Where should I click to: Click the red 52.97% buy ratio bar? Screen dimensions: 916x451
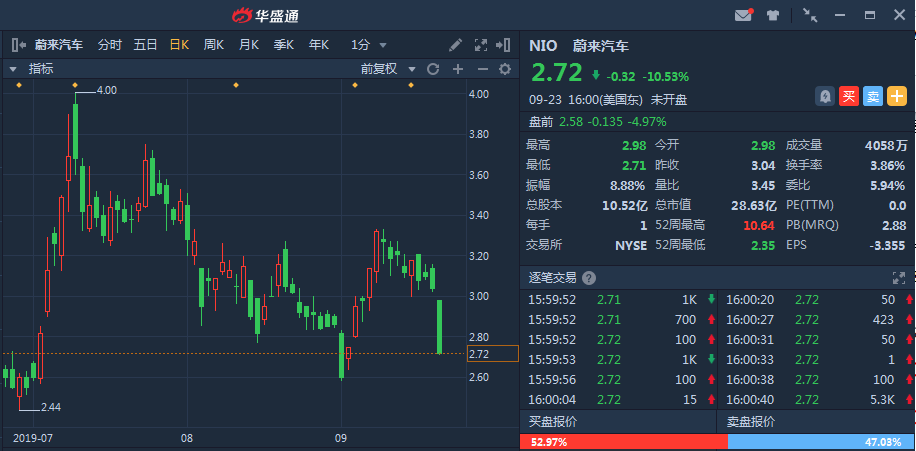[623, 442]
